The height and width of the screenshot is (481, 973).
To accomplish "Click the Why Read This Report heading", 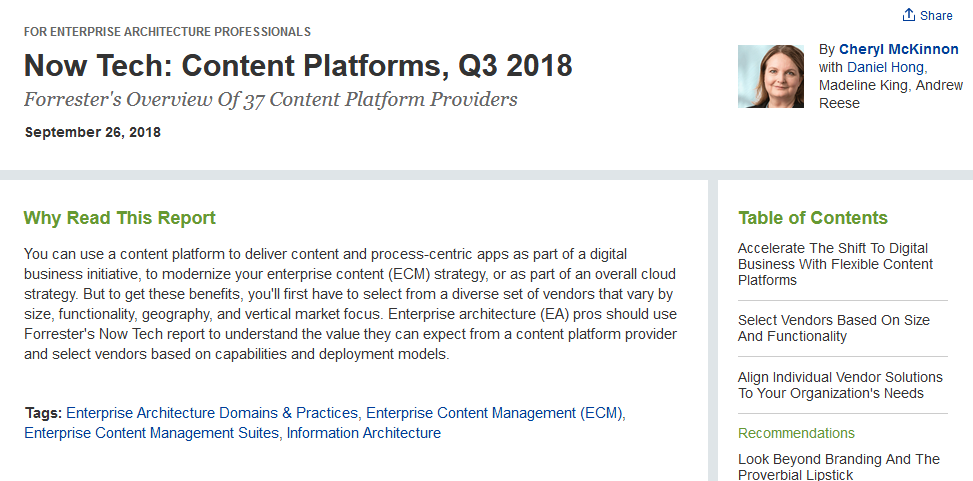I will click(120, 218).
